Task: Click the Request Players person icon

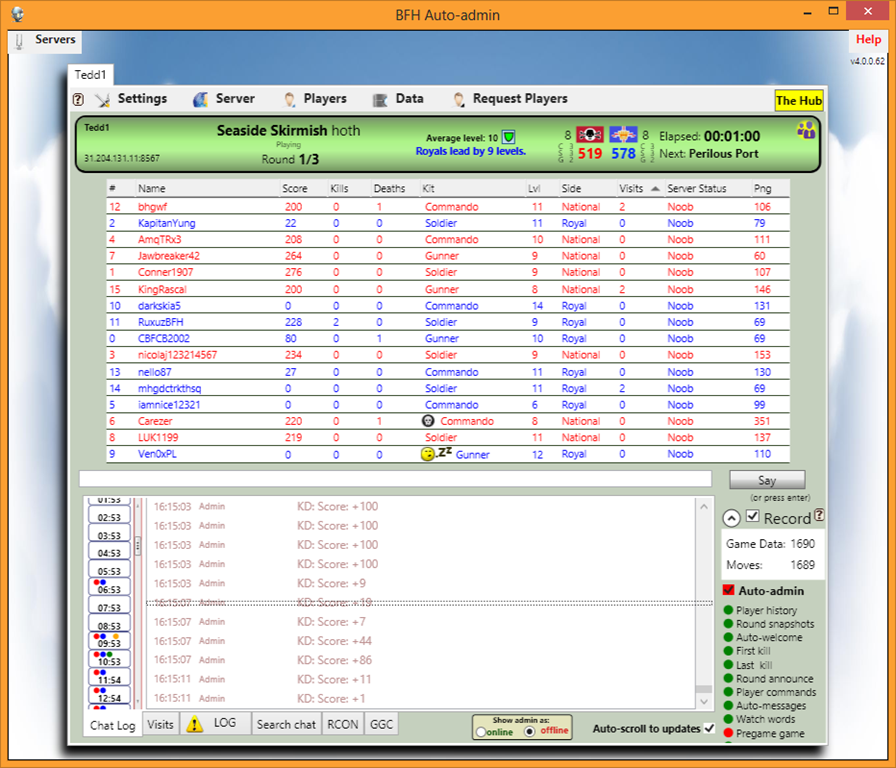Action: (458, 99)
